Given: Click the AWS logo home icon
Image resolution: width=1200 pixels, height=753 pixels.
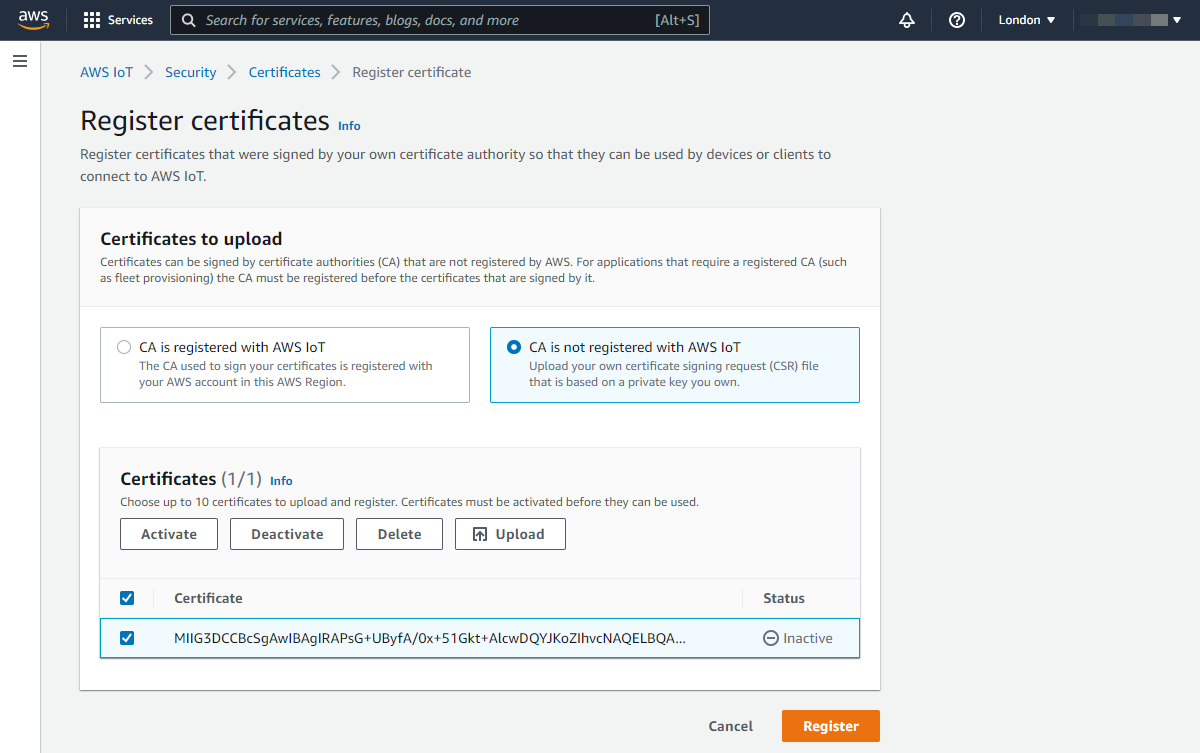Looking at the screenshot, I should 34,20.
